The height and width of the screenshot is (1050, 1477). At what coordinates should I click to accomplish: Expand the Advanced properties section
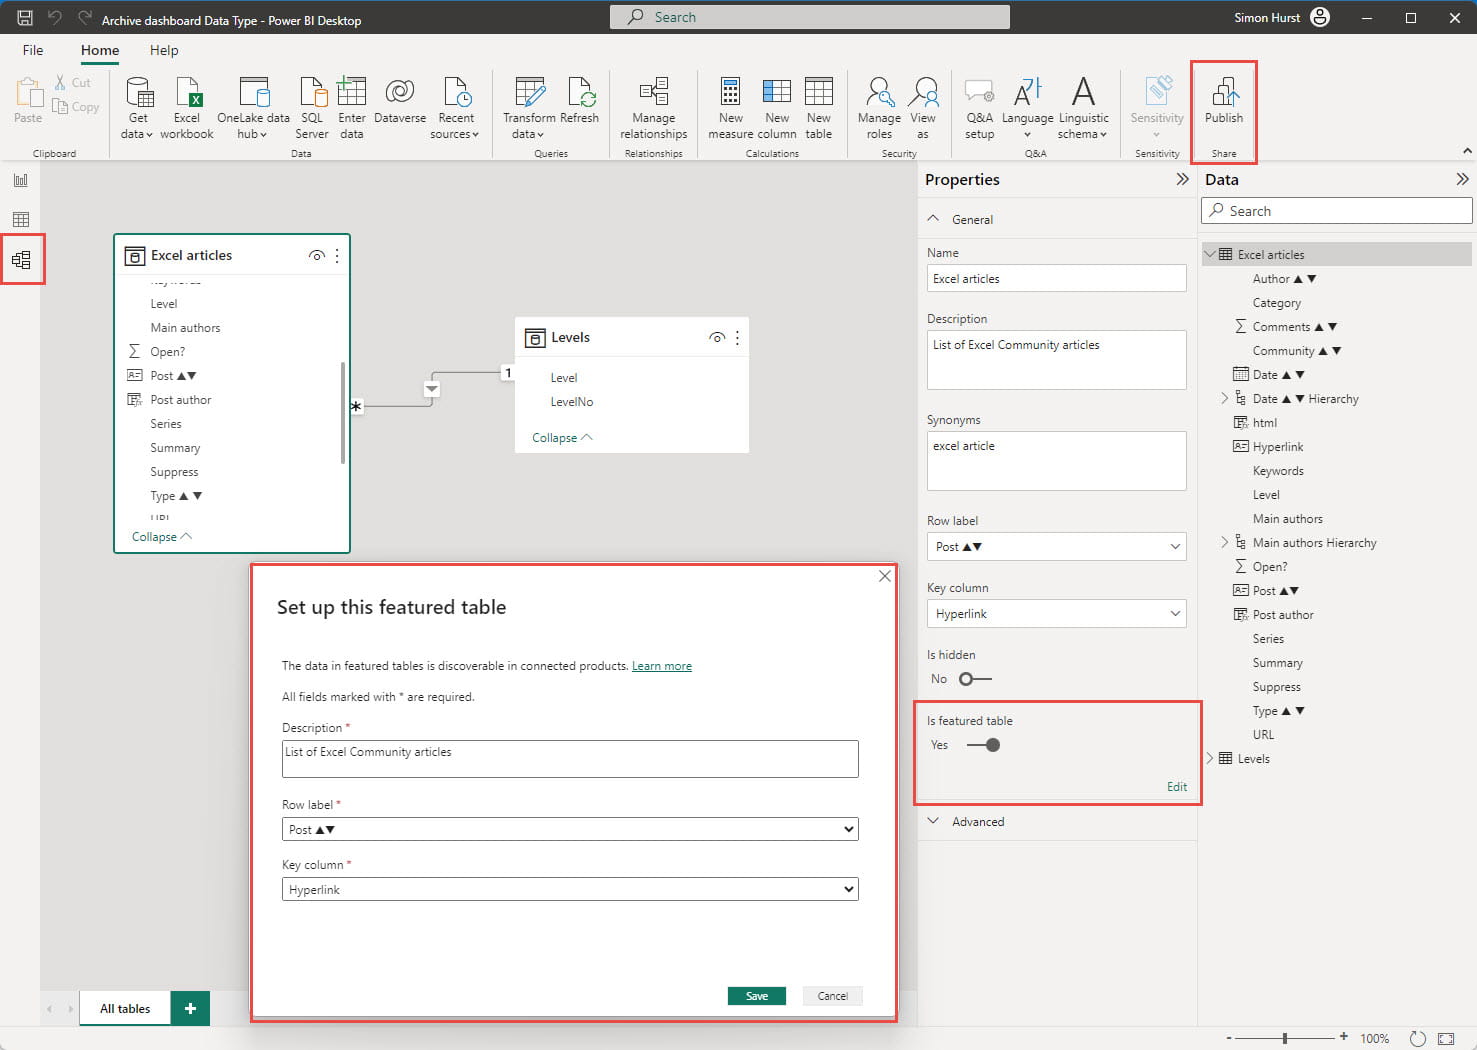(977, 822)
